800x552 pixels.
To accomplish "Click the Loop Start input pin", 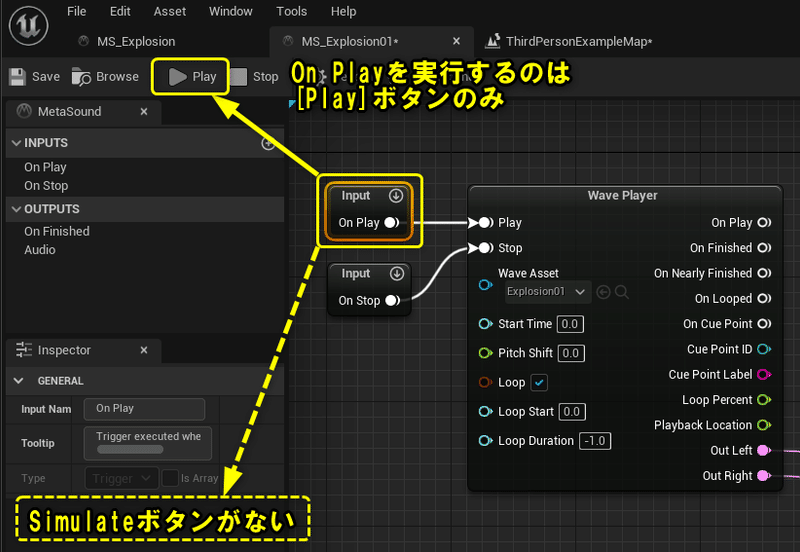I will pos(485,411).
